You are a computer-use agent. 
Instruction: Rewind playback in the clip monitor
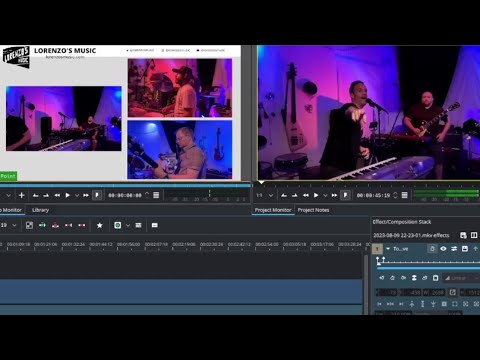(x=57, y=195)
